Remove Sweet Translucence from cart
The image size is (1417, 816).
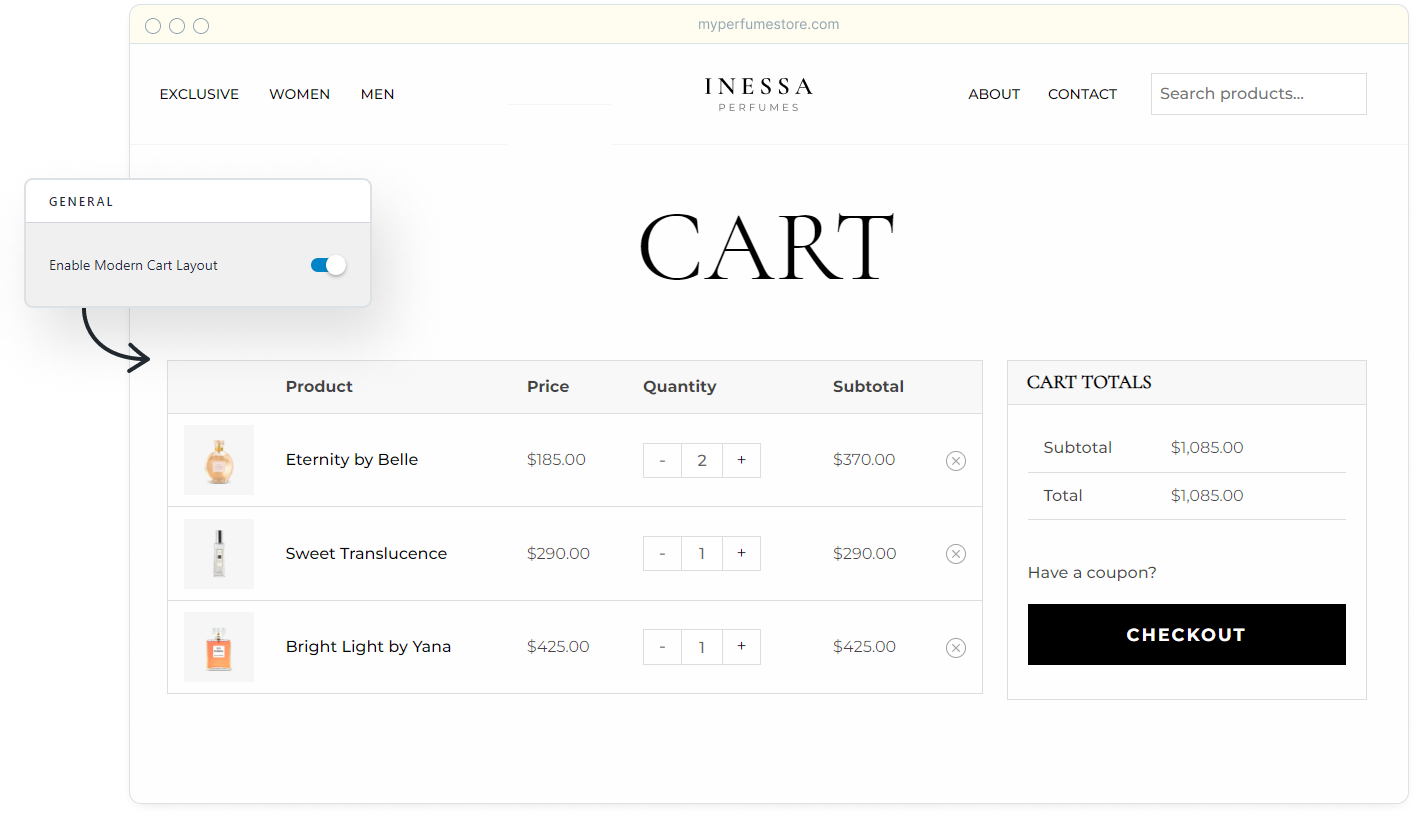[956, 554]
